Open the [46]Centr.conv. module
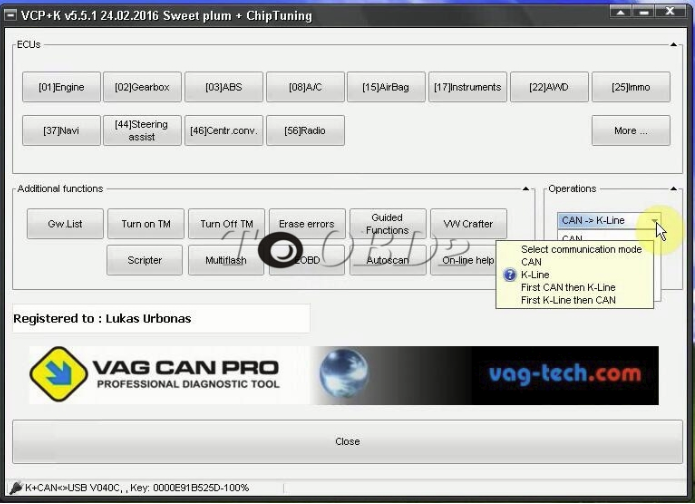 click(x=224, y=130)
